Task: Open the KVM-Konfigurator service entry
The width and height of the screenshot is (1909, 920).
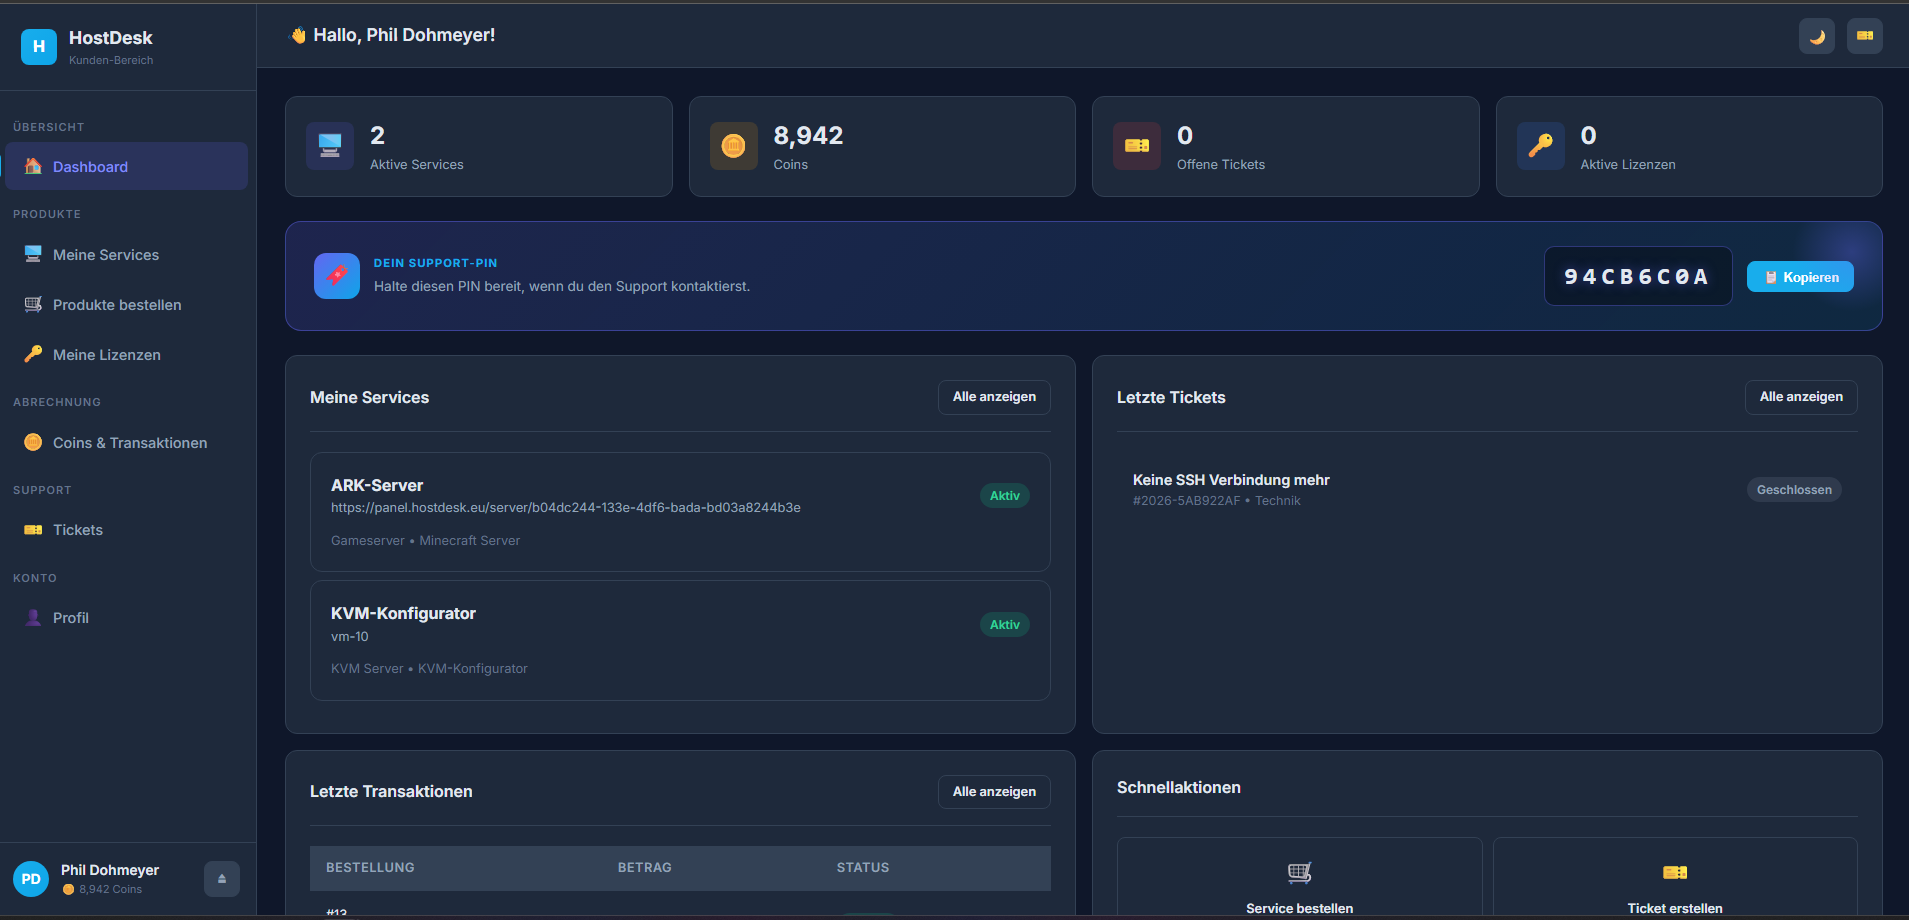Action: (x=403, y=614)
